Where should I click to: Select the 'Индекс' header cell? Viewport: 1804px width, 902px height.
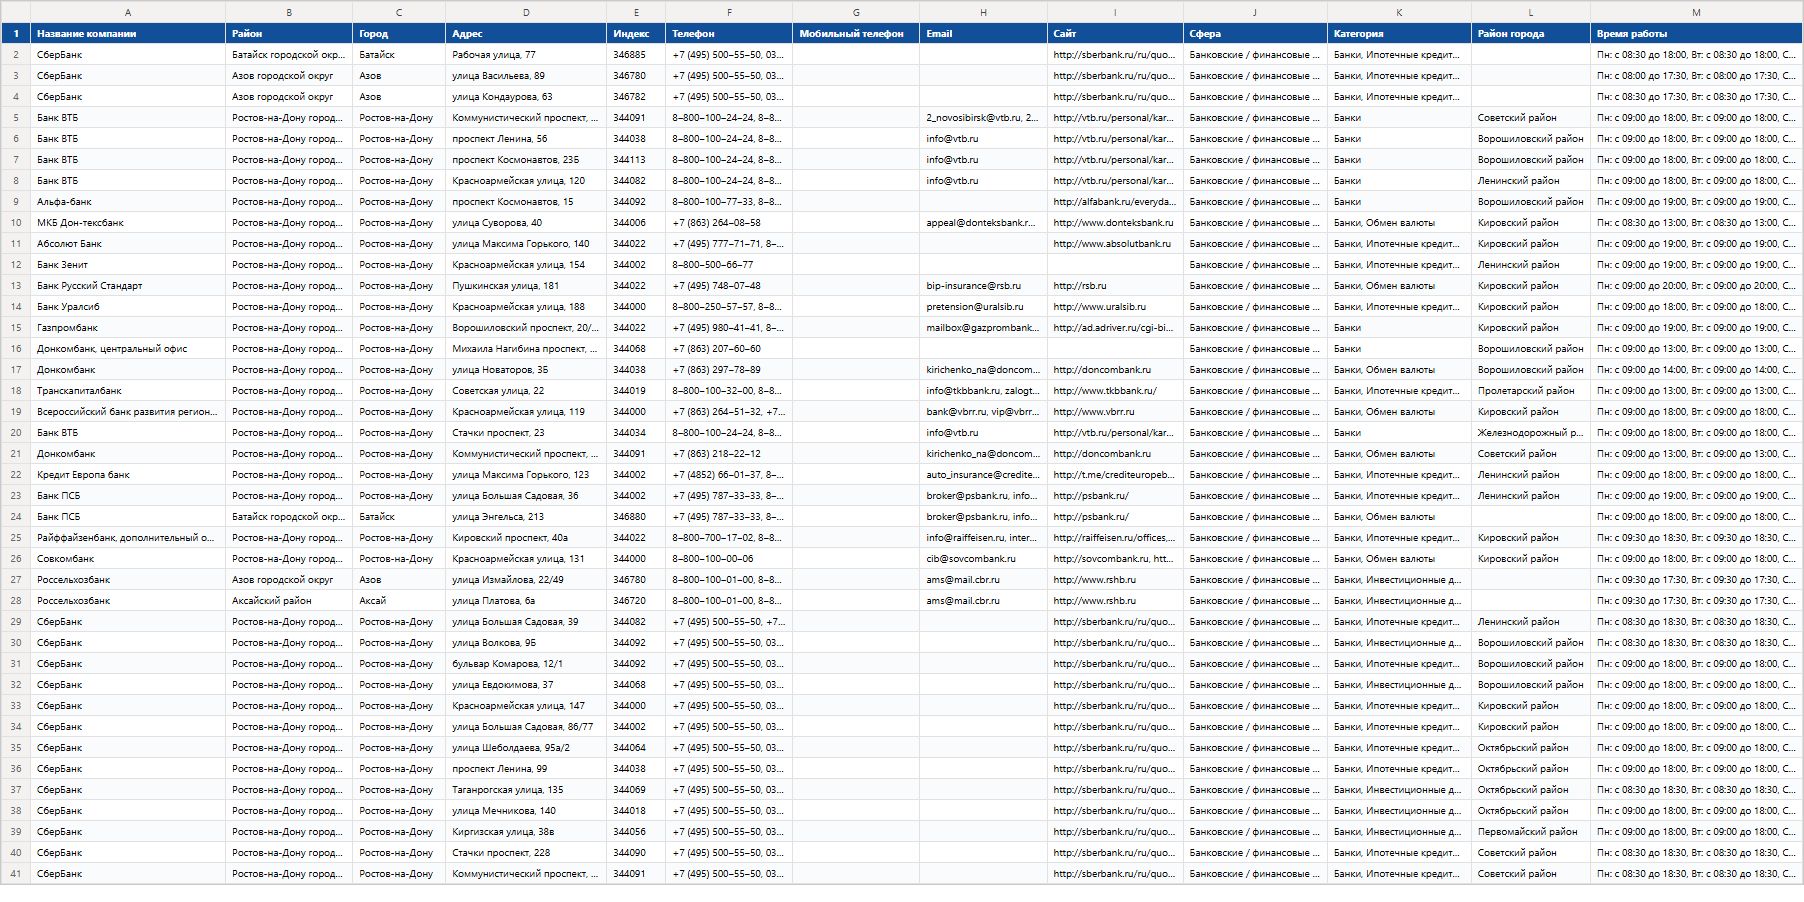[x=636, y=33]
